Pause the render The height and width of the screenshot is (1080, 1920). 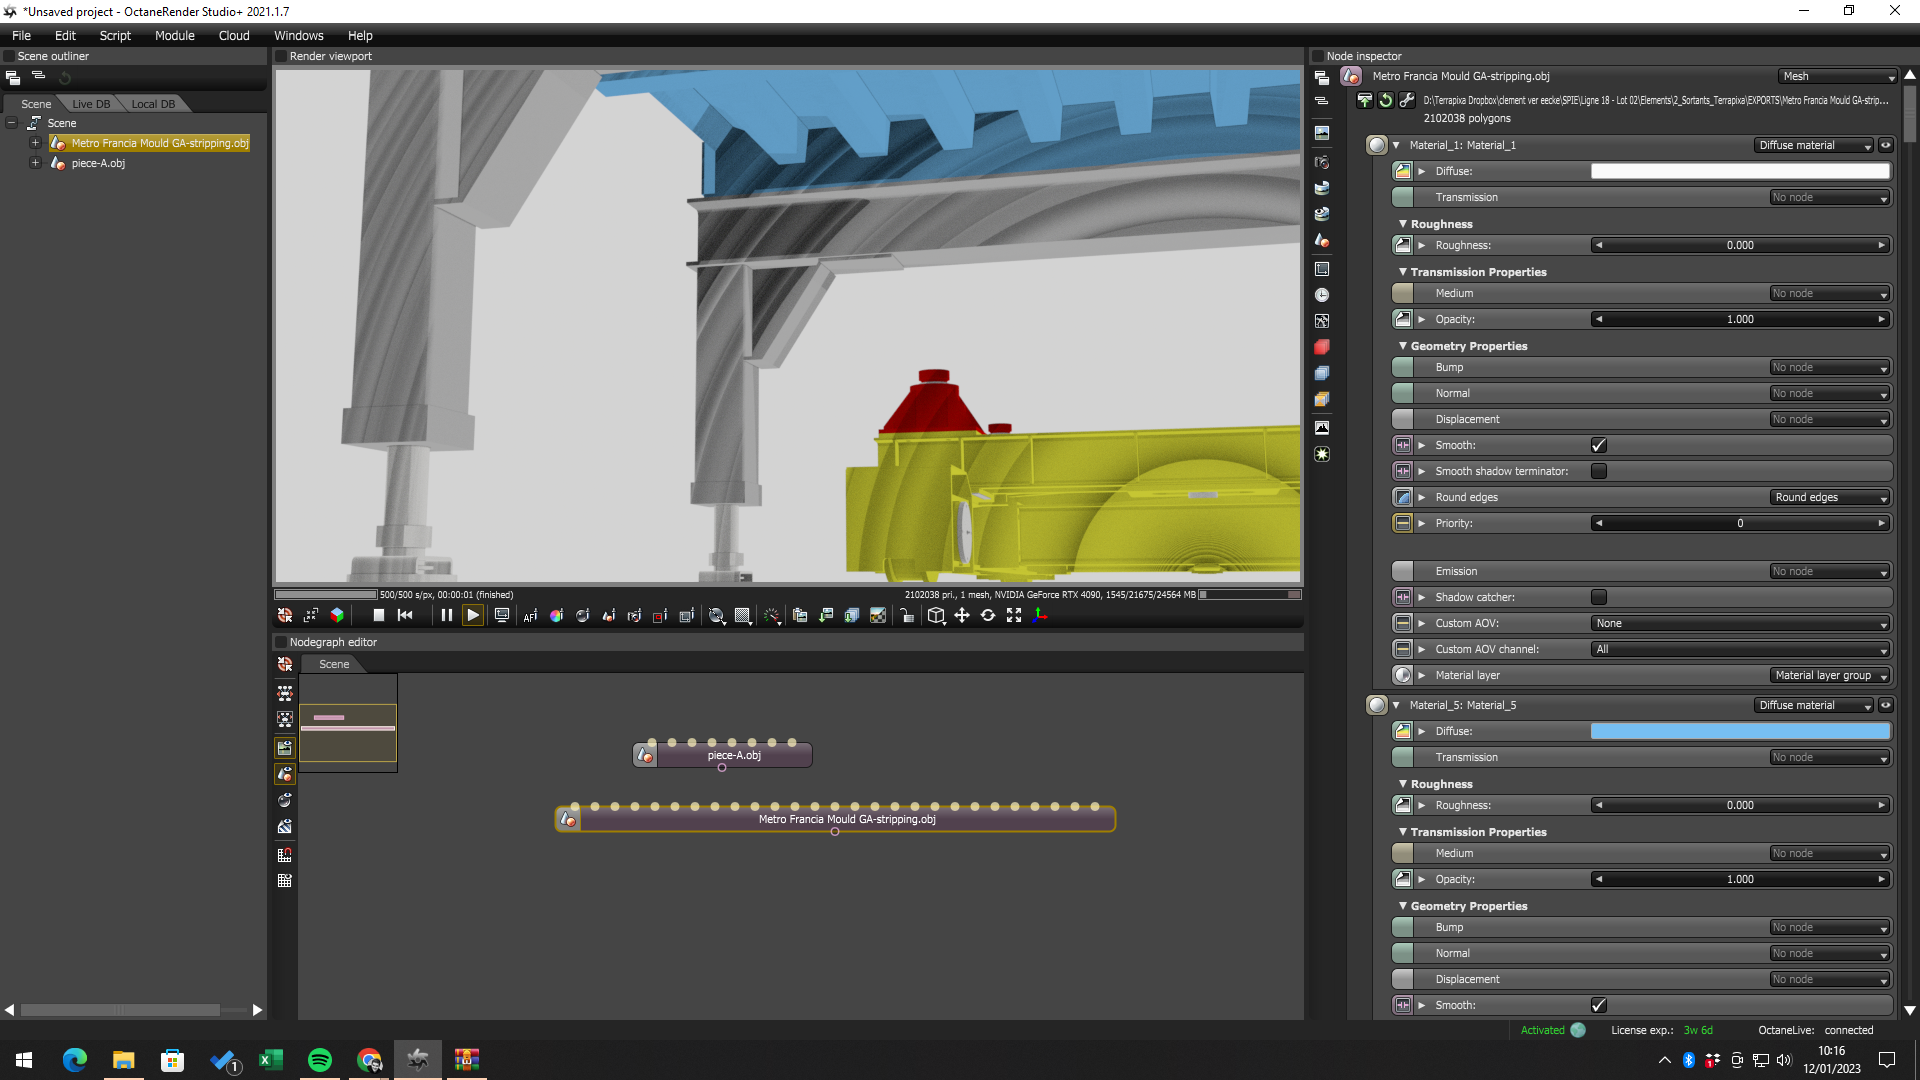pos(446,616)
